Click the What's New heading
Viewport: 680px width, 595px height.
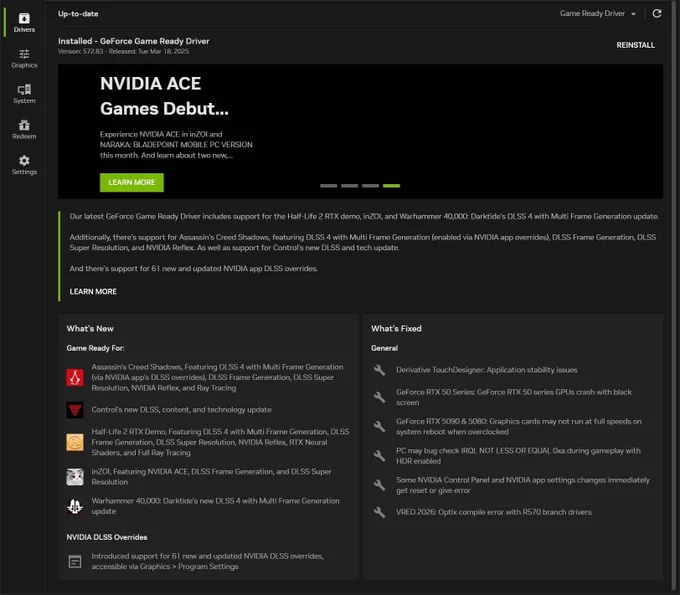coord(90,329)
